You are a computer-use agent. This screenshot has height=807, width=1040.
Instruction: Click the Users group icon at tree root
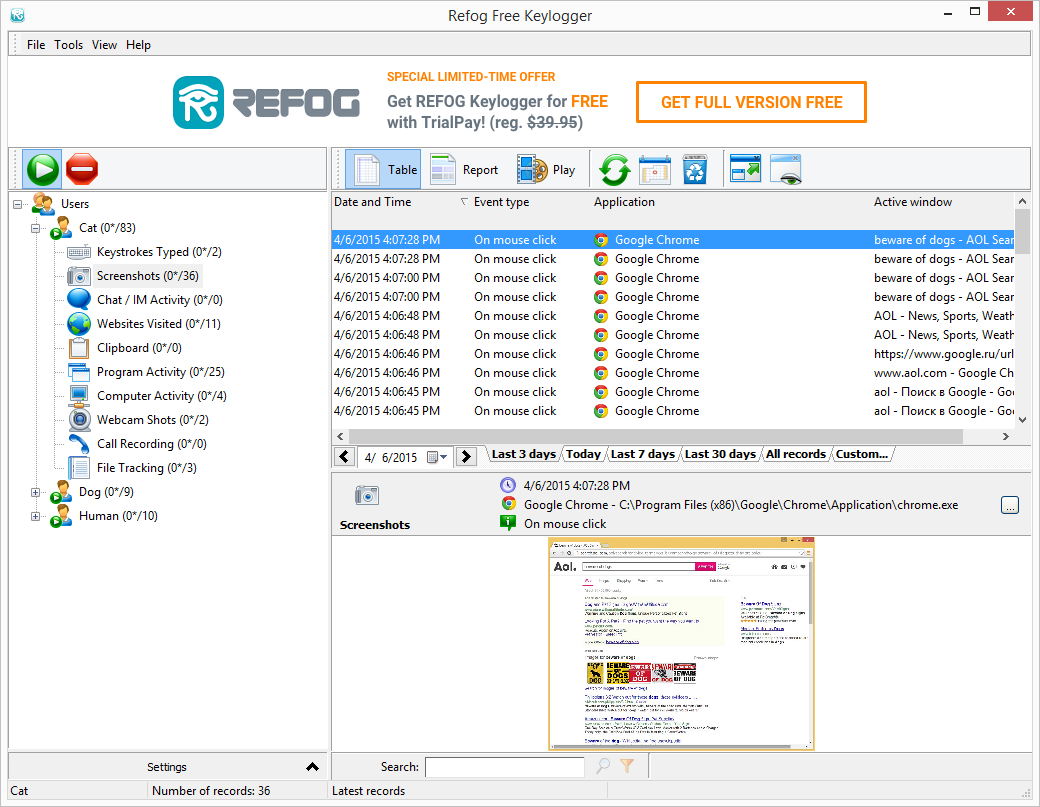click(43, 204)
